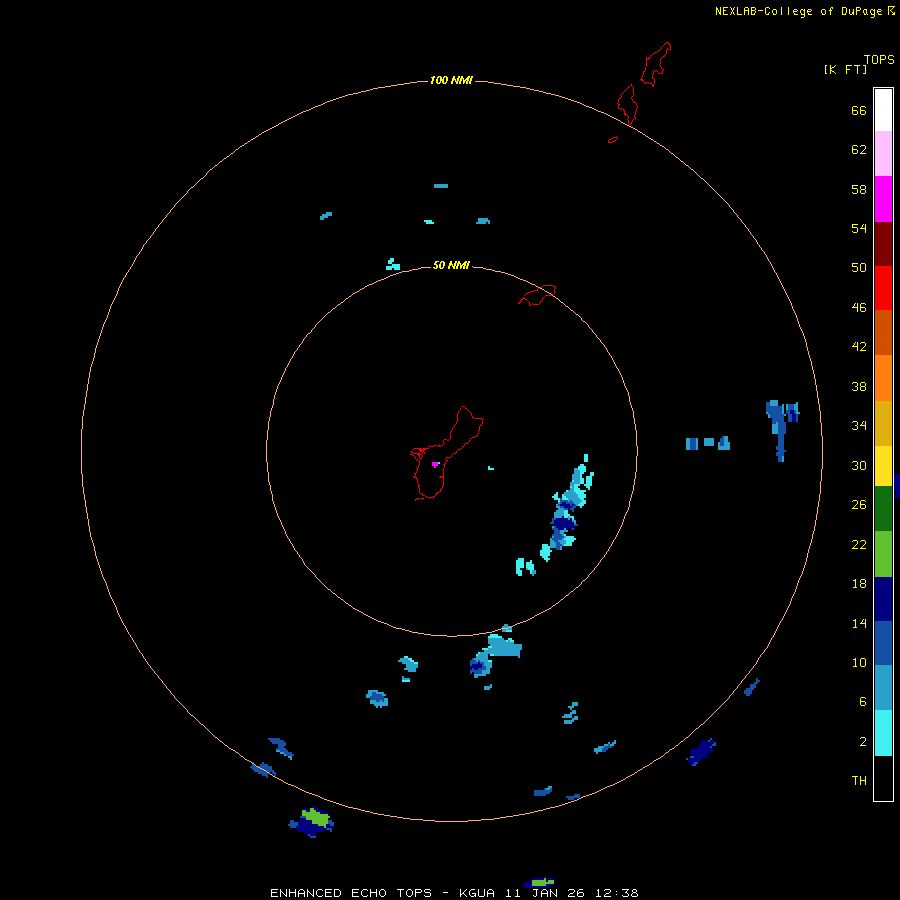Click the 100 NMI range ring label

(x=451, y=80)
